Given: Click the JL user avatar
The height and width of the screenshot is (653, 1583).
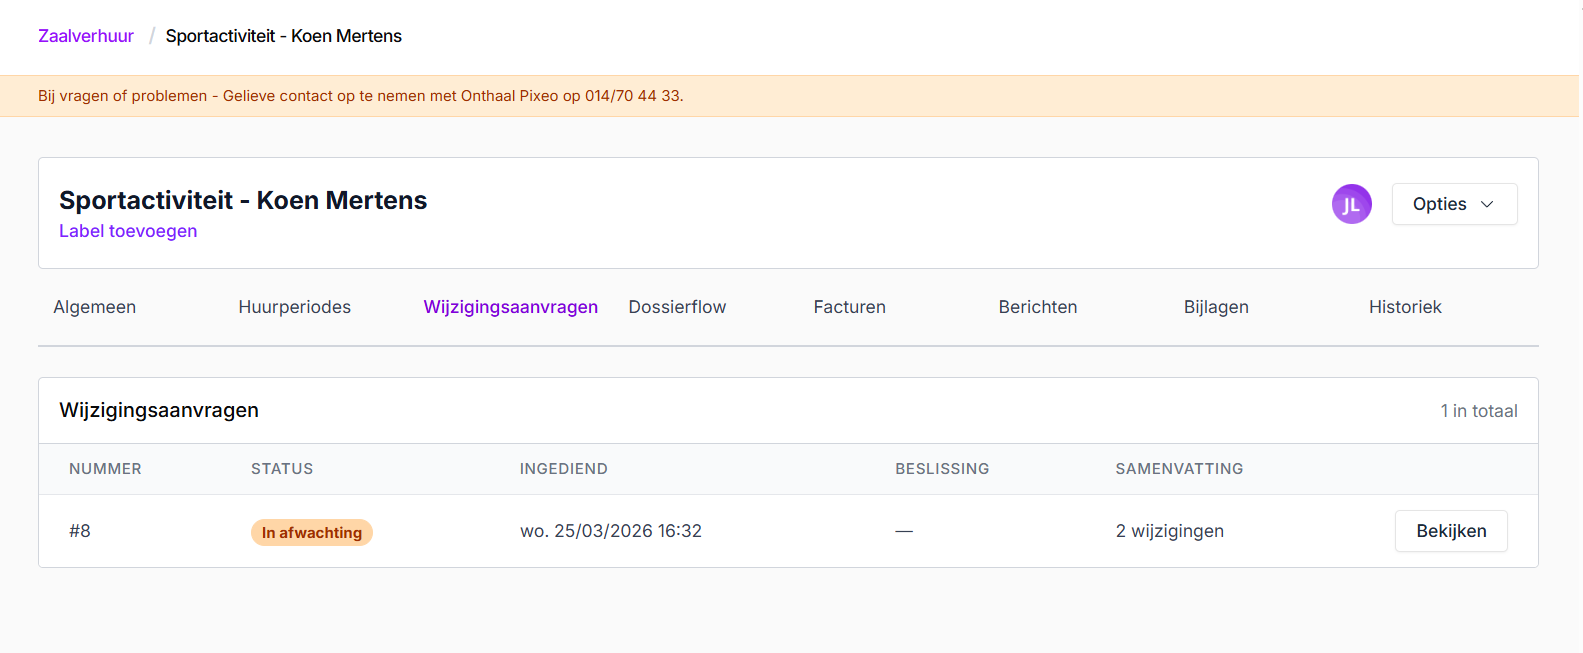Looking at the screenshot, I should tap(1351, 204).
